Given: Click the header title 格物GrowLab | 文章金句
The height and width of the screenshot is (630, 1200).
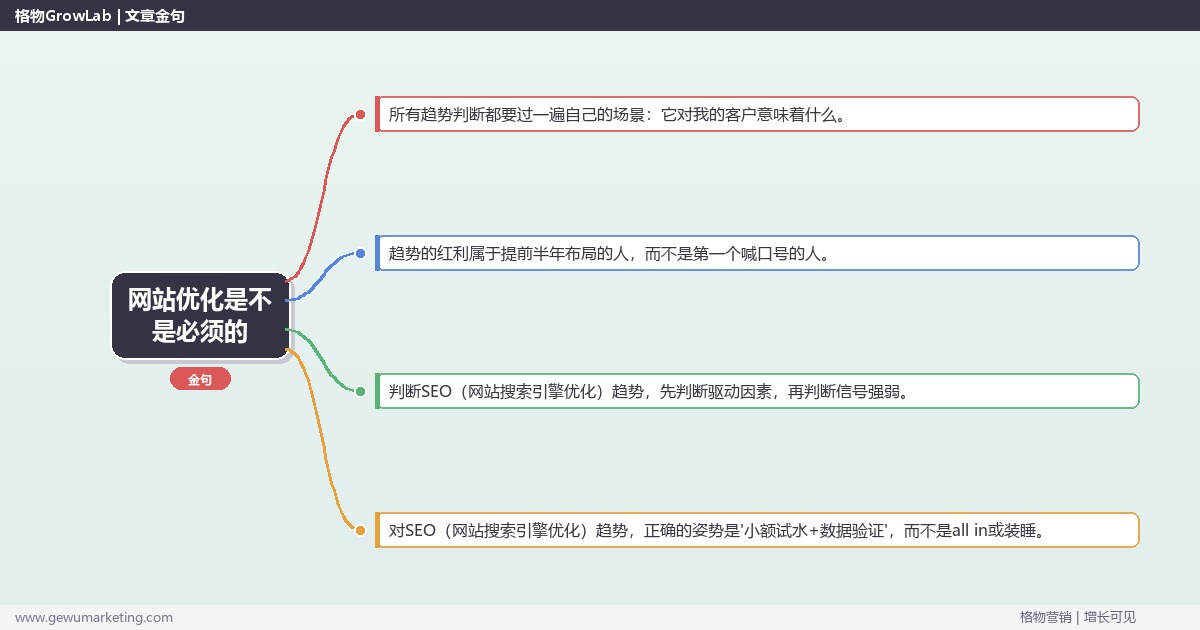Looking at the screenshot, I should coord(100,16).
